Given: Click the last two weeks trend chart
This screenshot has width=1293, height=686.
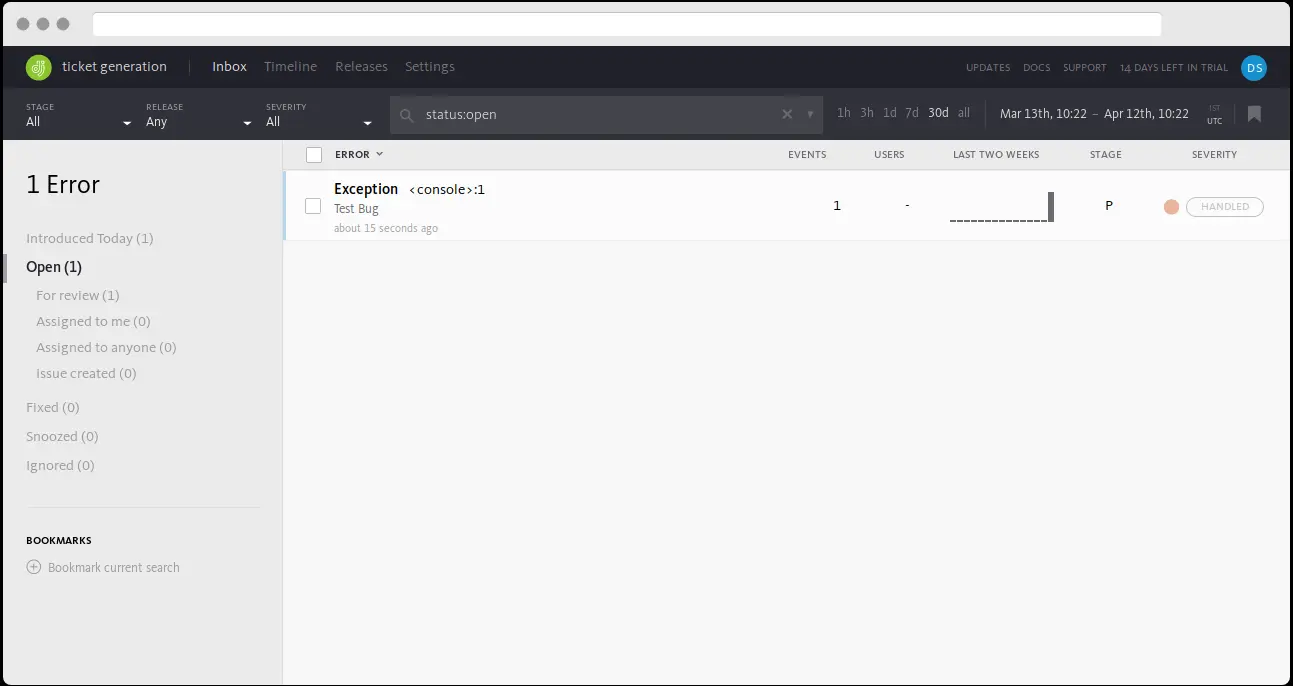Looking at the screenshot, I should 1001,206.
